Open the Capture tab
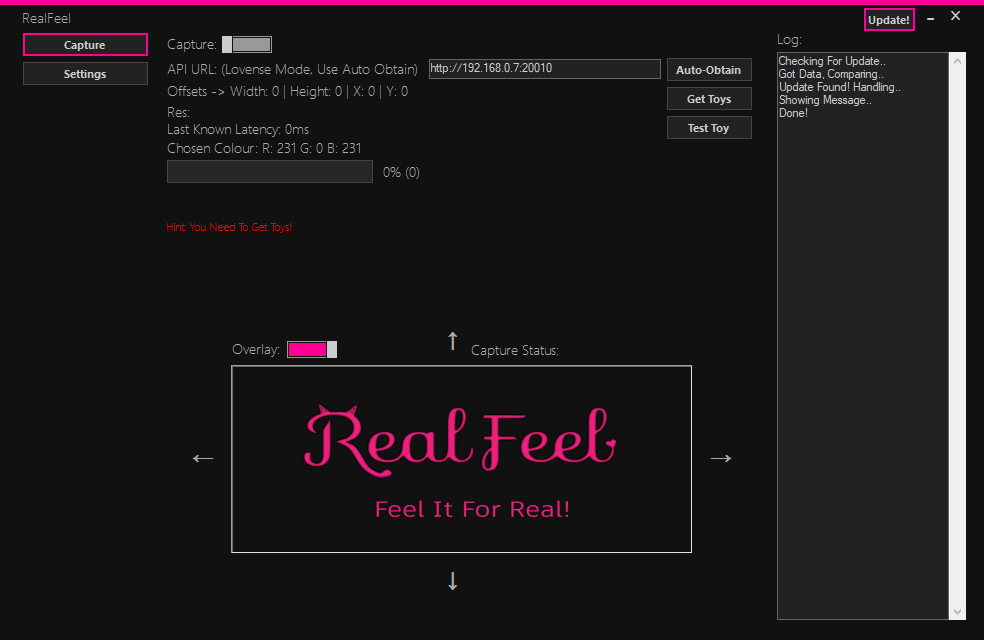The width and height of the screenshot is (984, 640). click(x=85, y=45)
